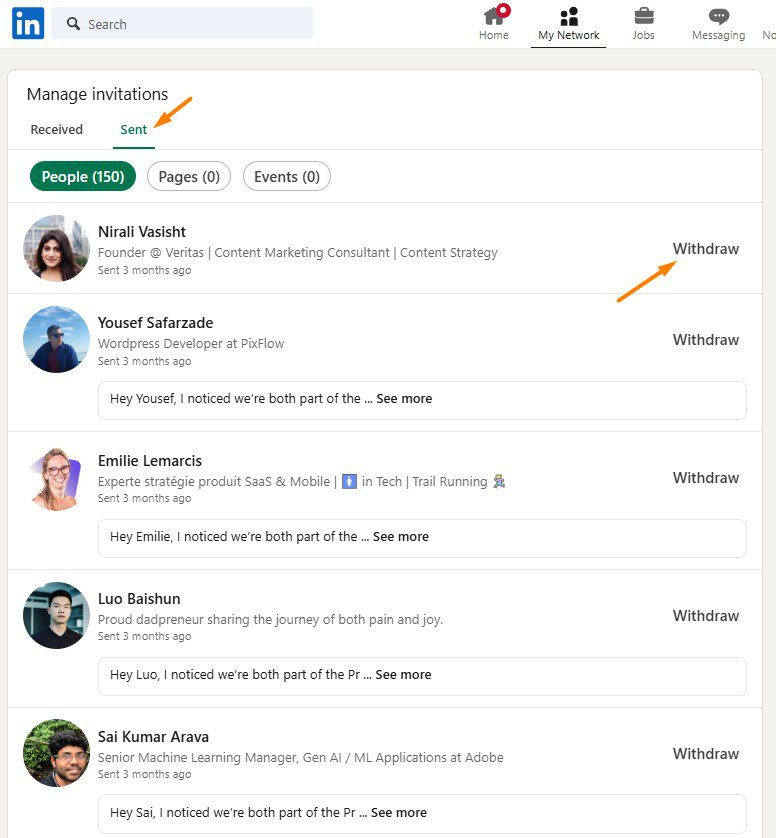776x838 pixels.
Task: Expand See more in Luo's message
Action: pyautogui.click(x=403, y=674)
